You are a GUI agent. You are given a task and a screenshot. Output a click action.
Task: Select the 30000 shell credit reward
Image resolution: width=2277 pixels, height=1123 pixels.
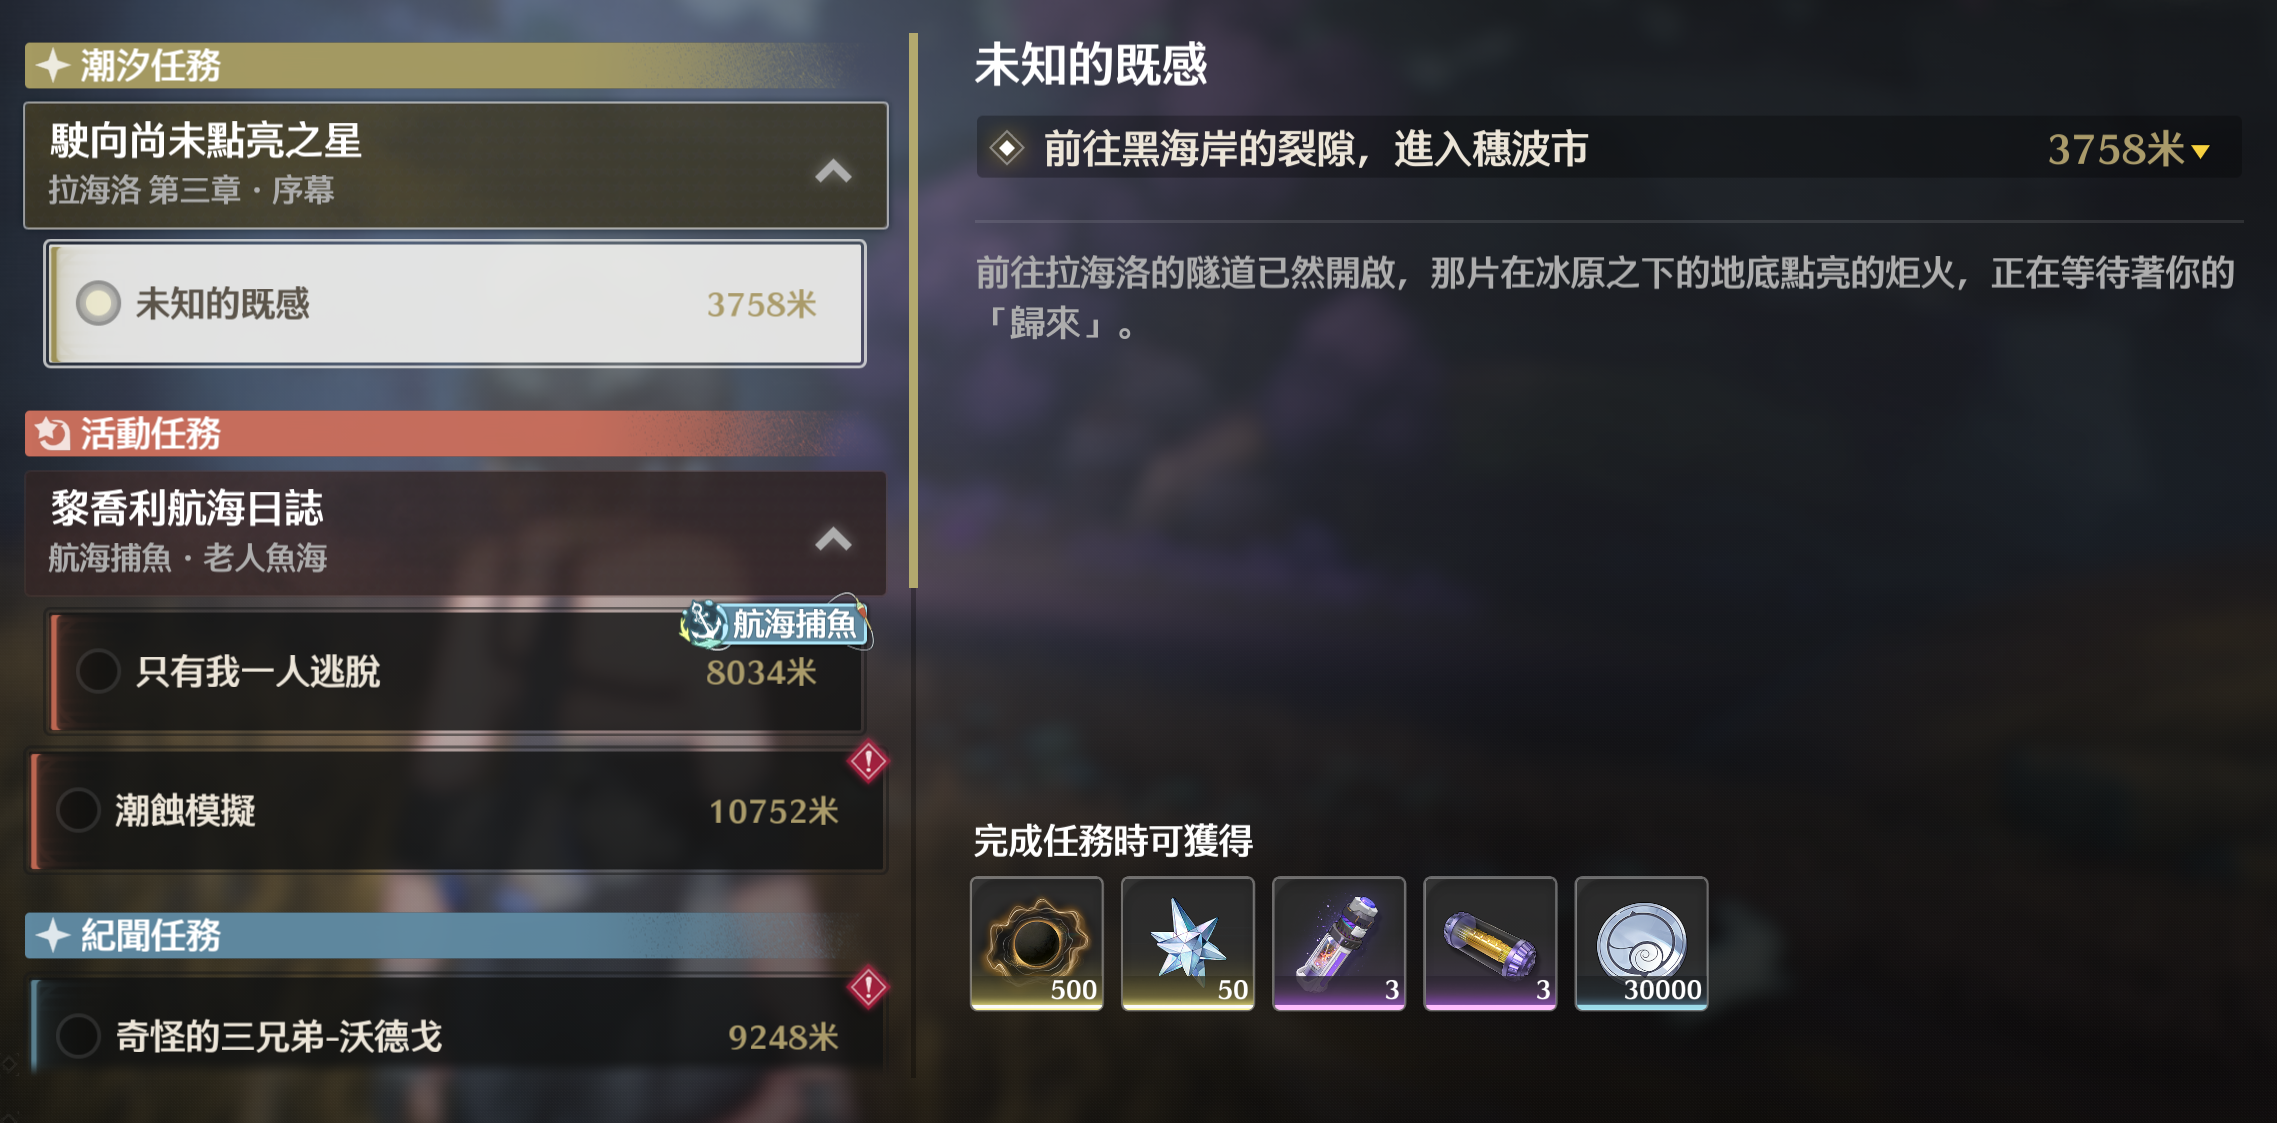point(1641,943)
